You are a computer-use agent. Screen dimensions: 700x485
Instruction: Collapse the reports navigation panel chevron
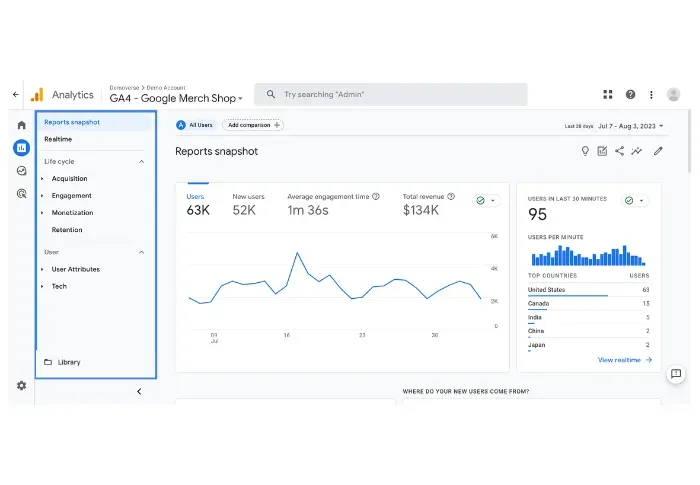139,392
